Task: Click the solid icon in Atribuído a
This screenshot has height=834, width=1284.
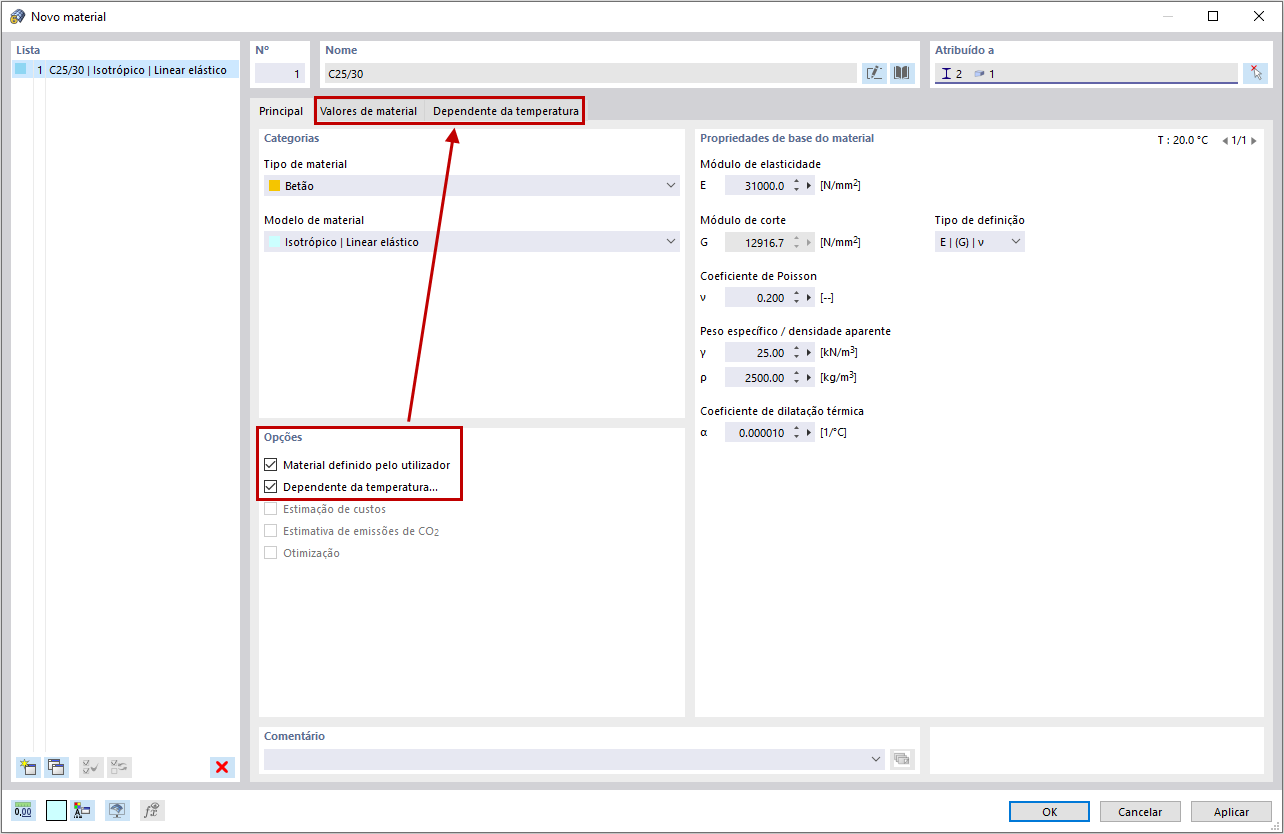Action: pyautogui.click(x=979, y=74)
